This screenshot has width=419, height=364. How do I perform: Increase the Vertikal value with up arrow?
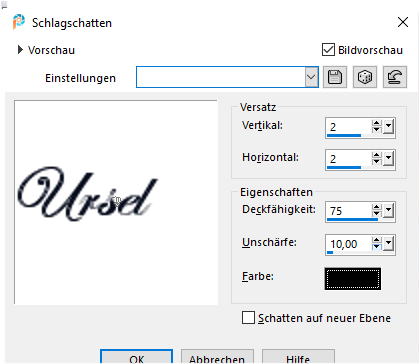(x=377, y=123)
